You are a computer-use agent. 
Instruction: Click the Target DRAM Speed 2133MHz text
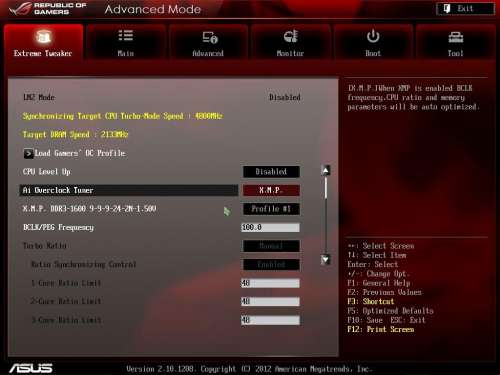(75, 135)
